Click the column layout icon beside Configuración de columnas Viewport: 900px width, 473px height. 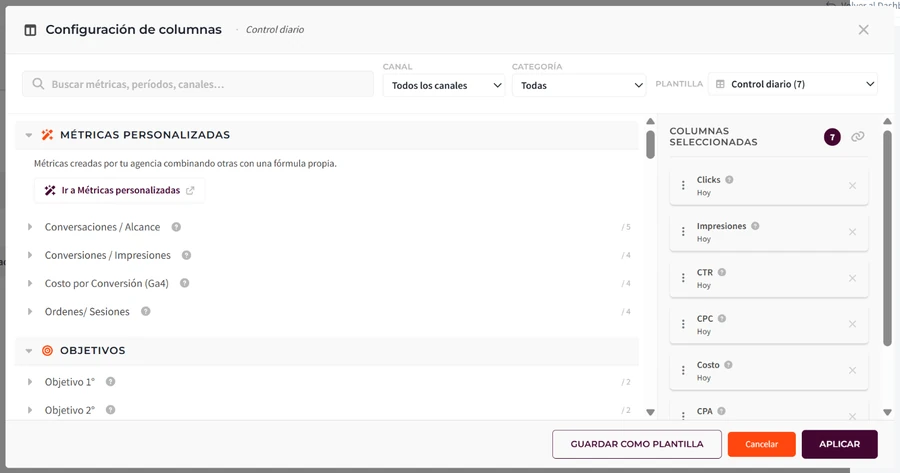click(30, 30)
